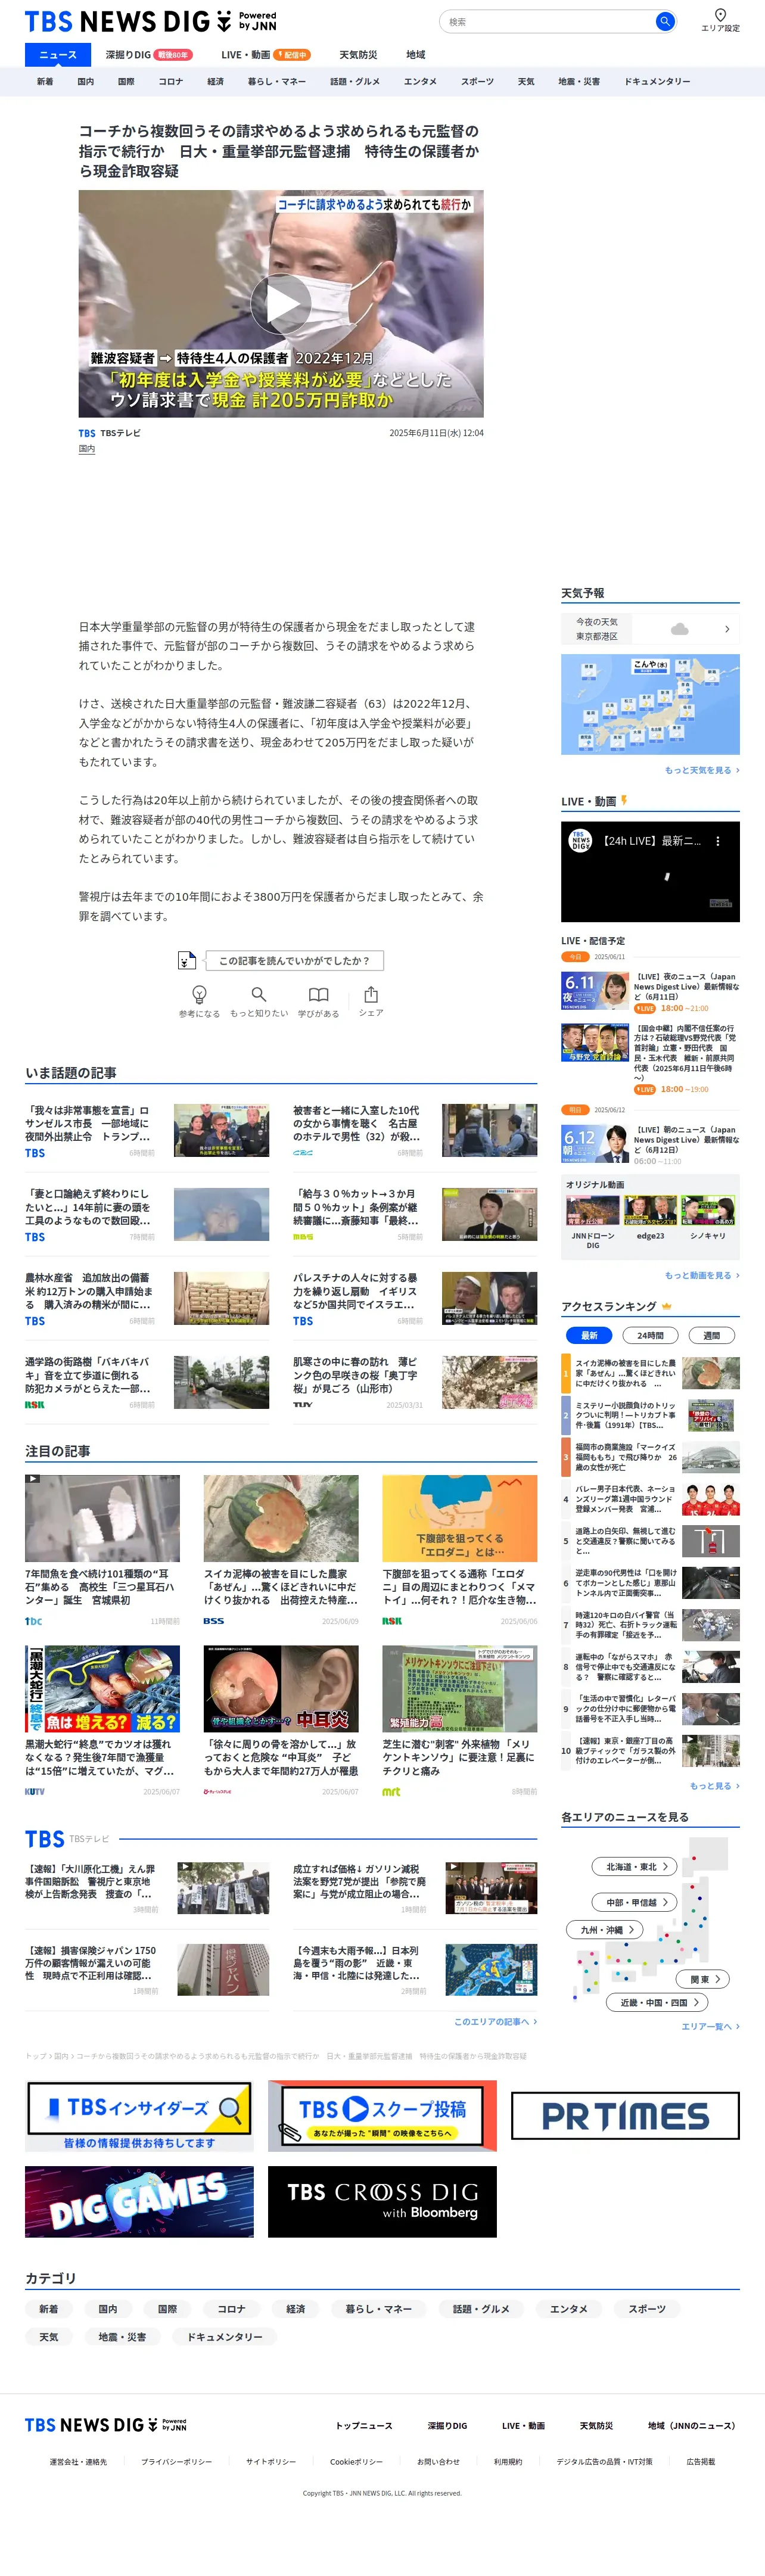The image size is (765, 2576).
Task: Click the article feedback document icon
Action: (187, 960)
